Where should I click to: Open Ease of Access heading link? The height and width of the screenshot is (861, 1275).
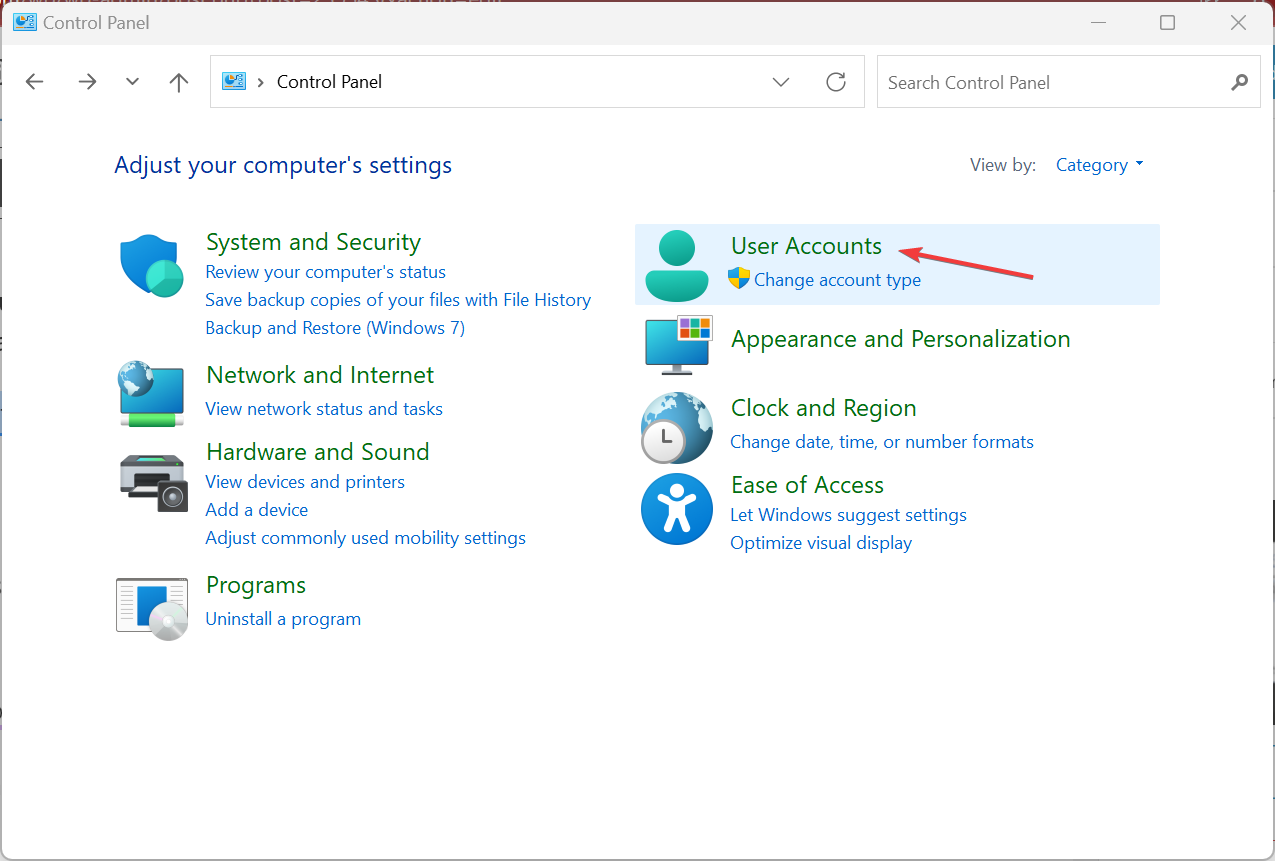coord(808,485)
